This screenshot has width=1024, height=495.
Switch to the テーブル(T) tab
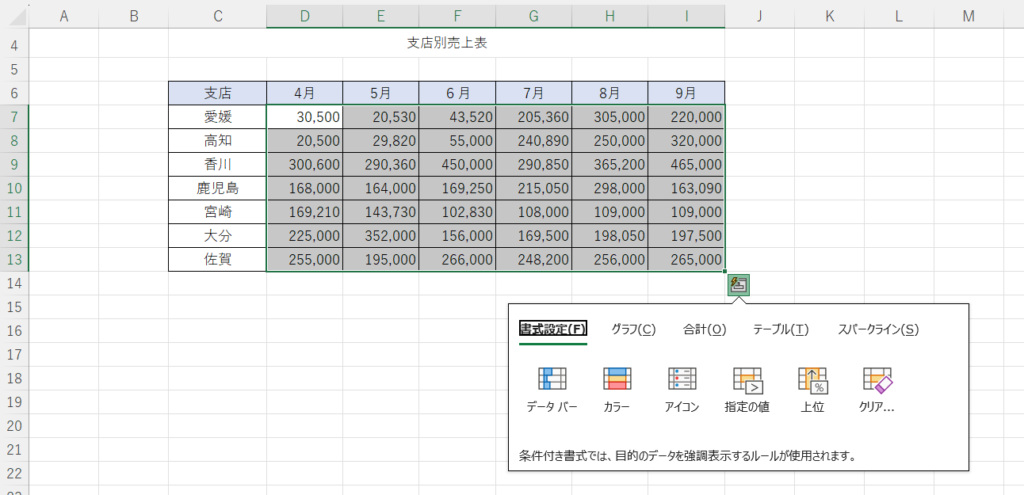click(780, 329)
